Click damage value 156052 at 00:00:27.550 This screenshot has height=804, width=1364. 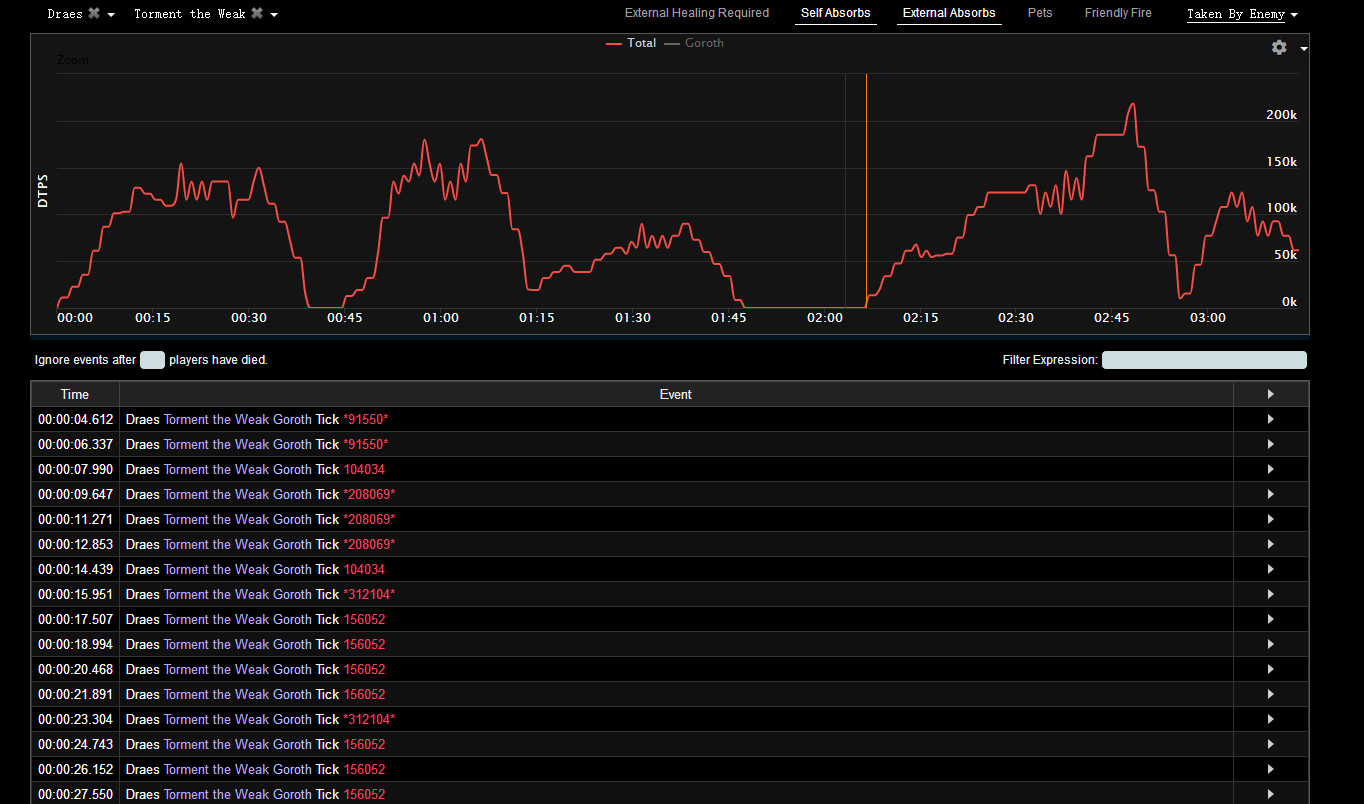click(x=364, y=794)
